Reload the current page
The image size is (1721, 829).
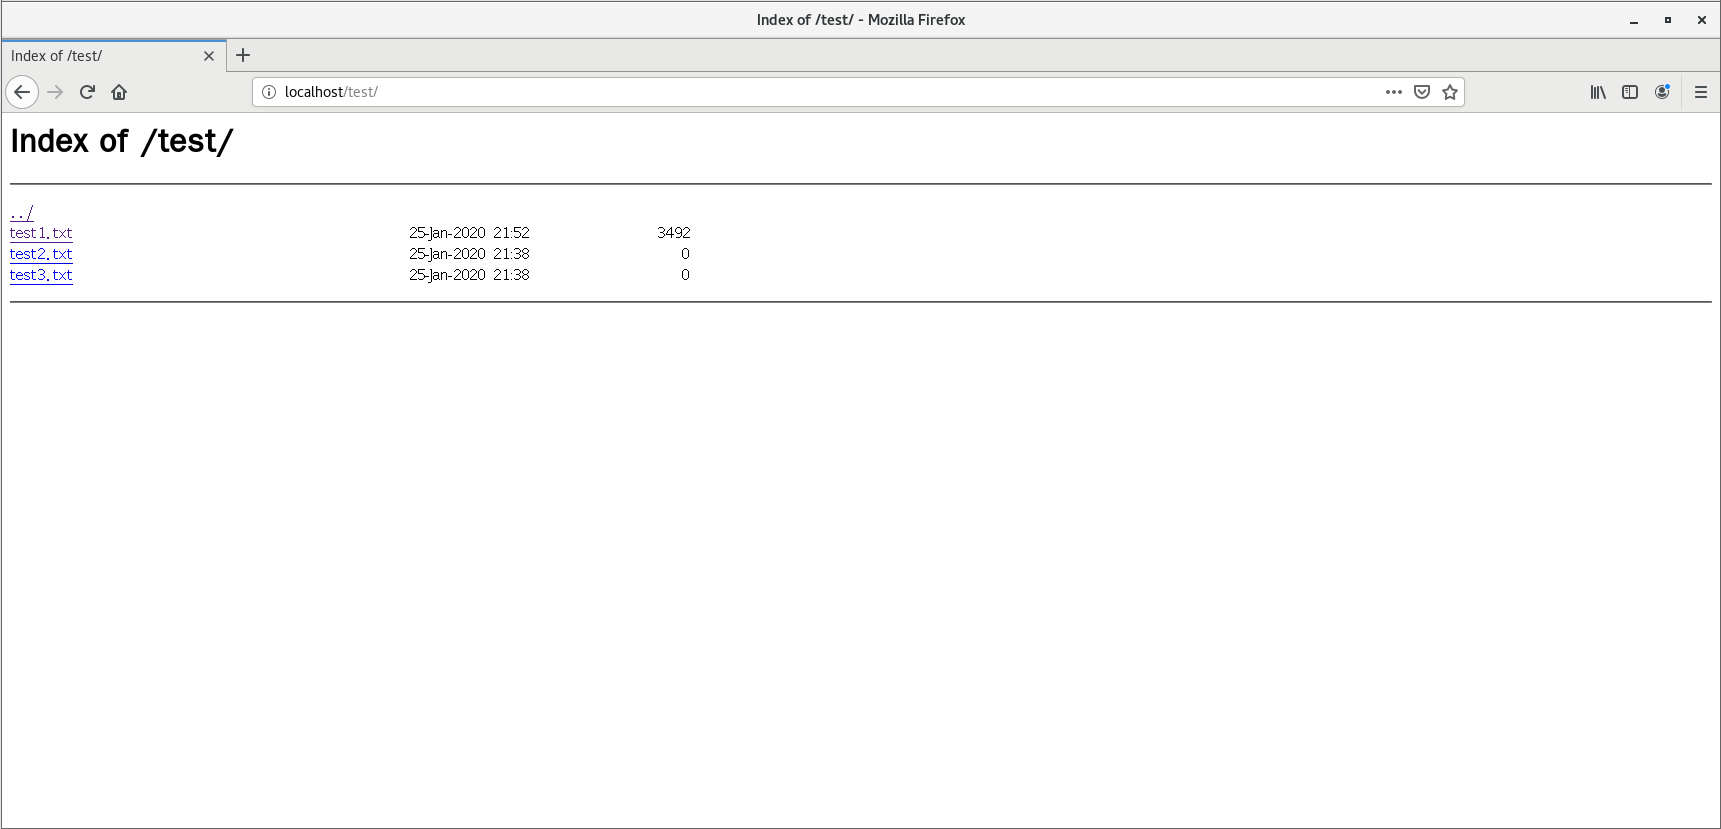click(x=87, y=92)
